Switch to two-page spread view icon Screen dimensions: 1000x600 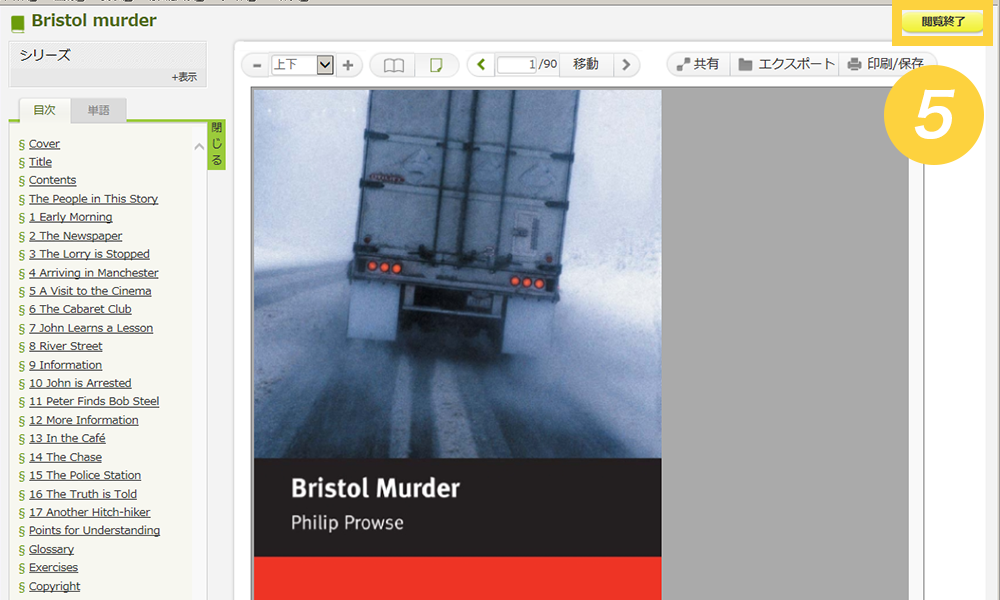(x=393, y=65)
